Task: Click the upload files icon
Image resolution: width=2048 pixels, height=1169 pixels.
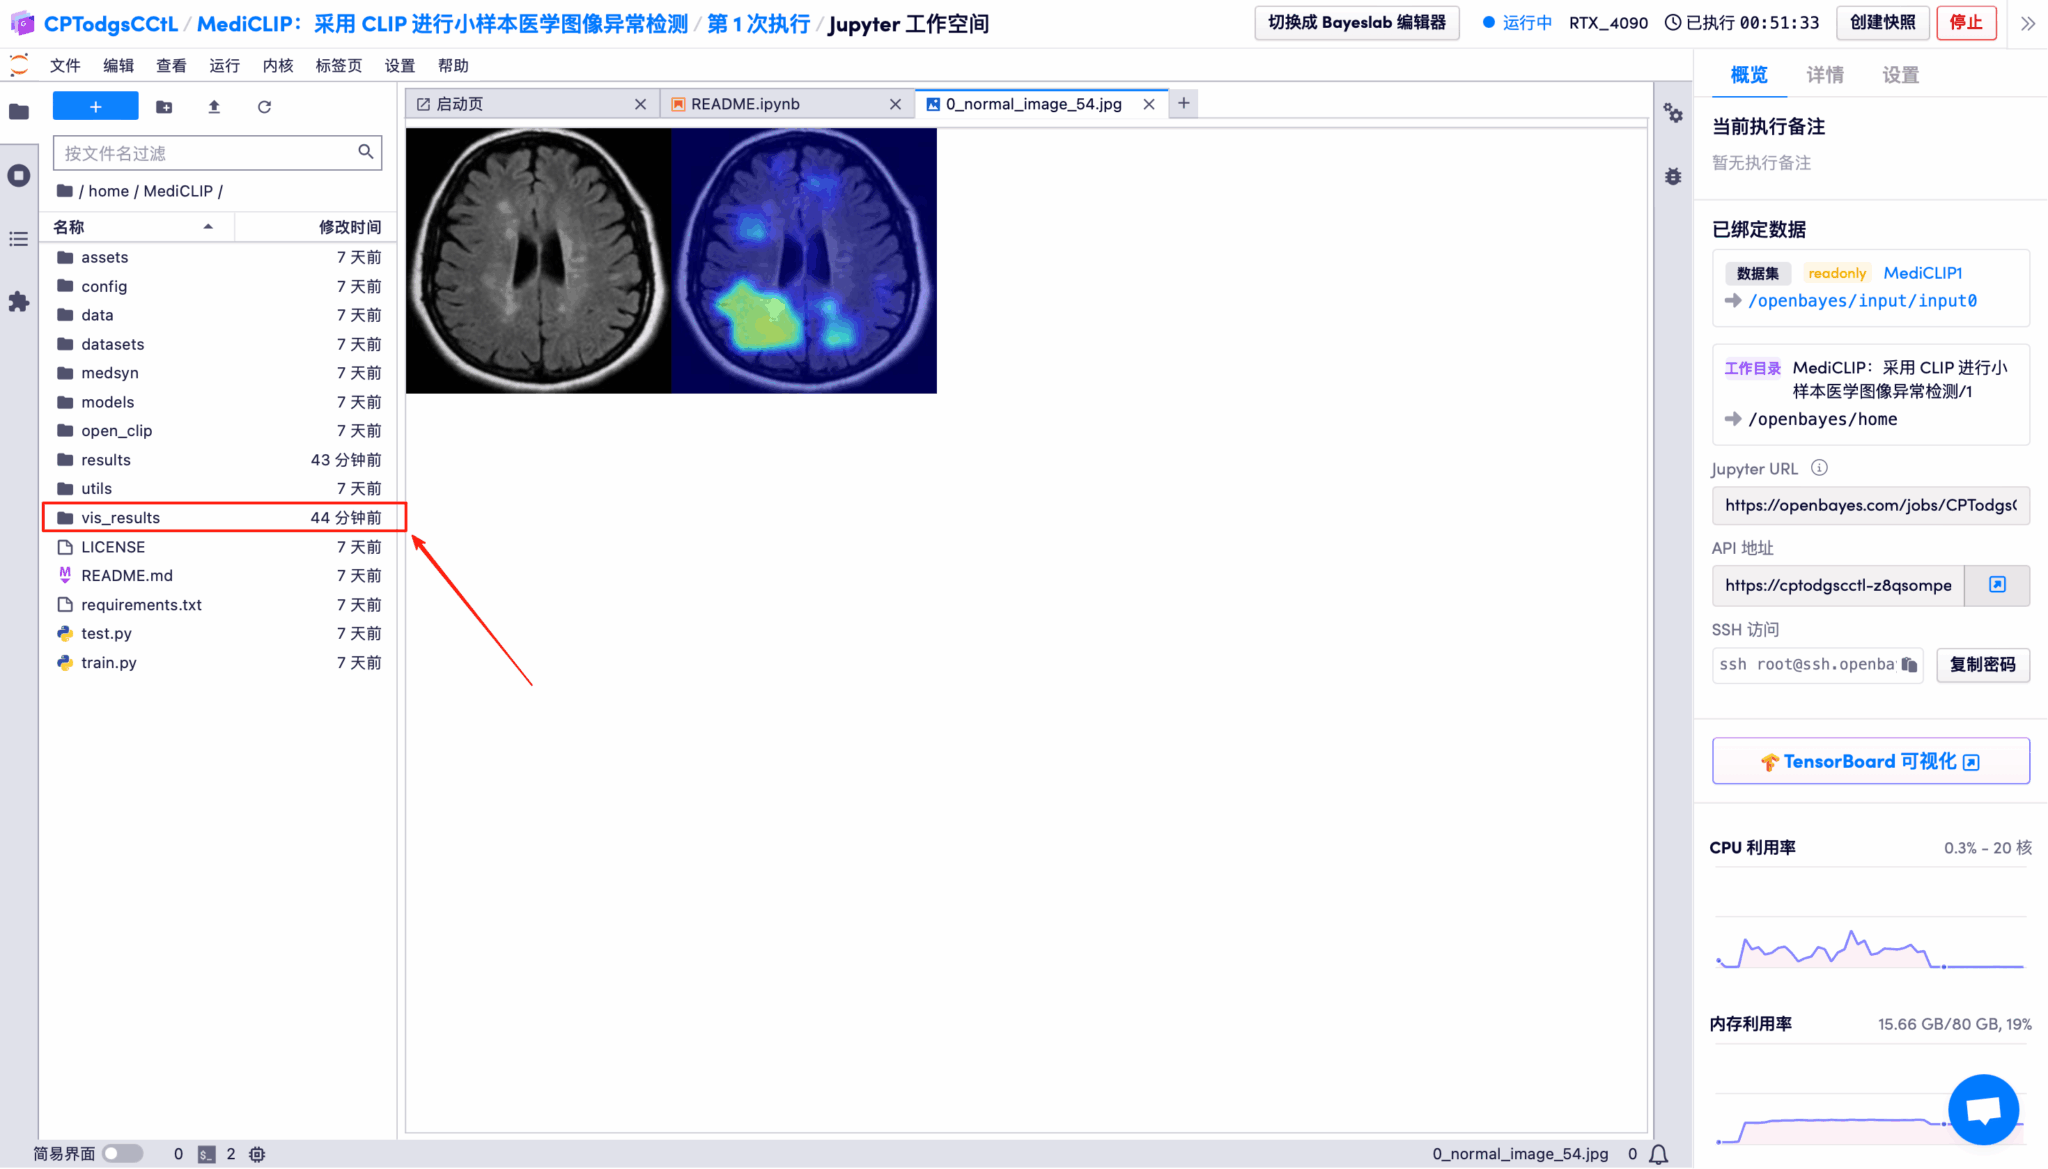Action: click(214, 106)
